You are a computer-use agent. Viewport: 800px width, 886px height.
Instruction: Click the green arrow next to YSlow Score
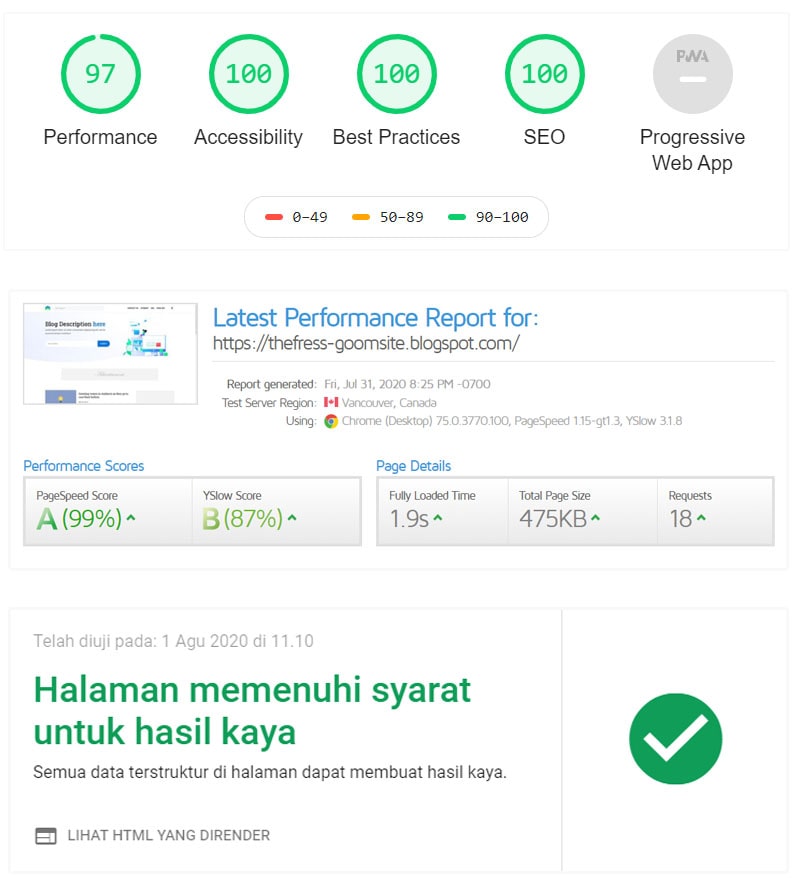pos(292,518)
